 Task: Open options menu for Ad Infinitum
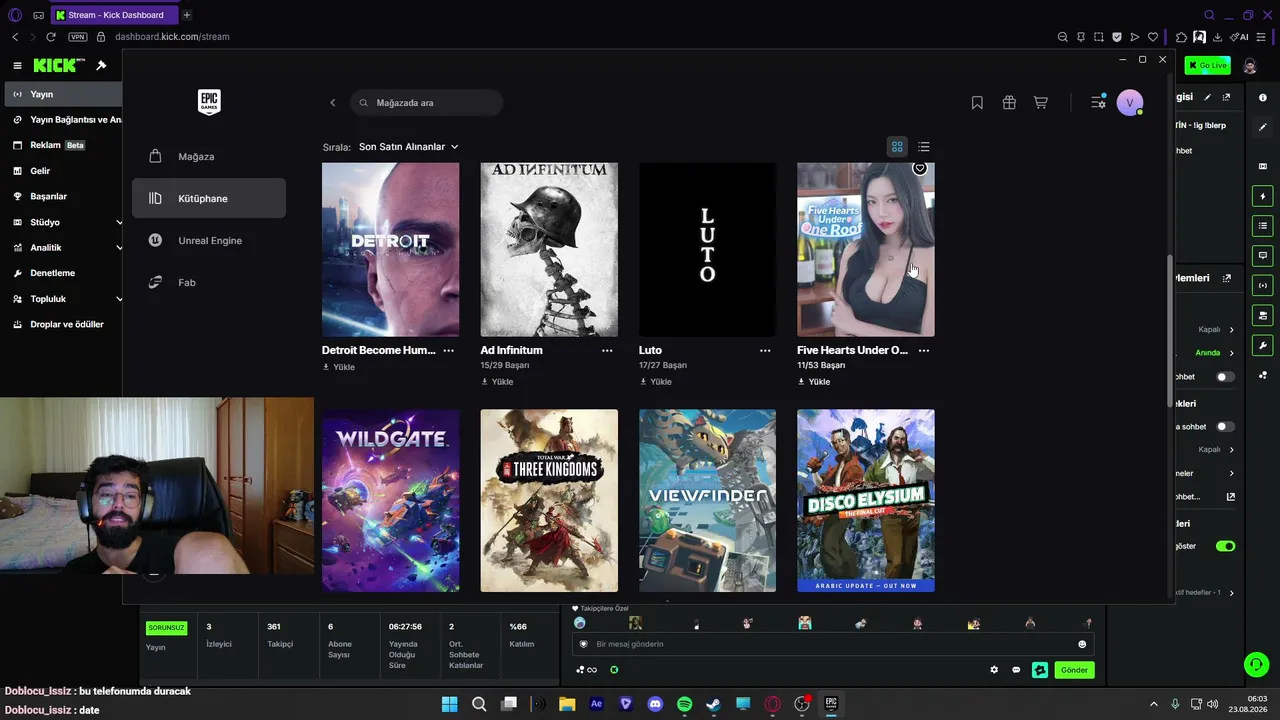607,350
